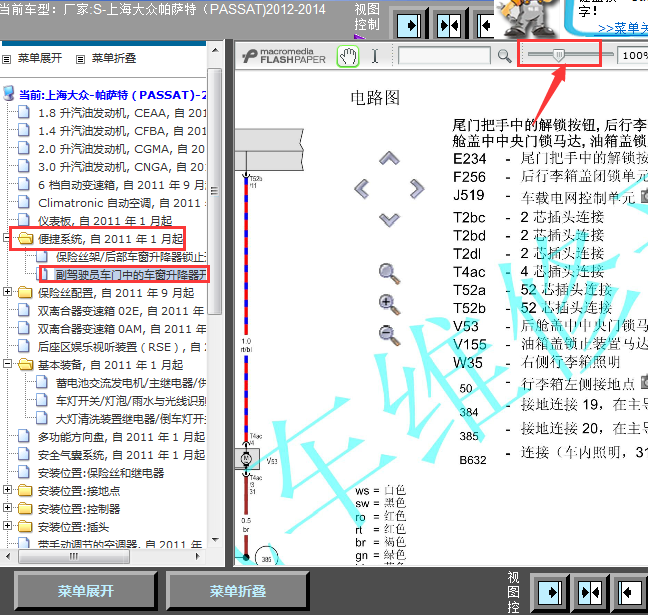The height and width of the screenshot is (615, 648).
Task: Expand the 安装位置:接地点 folder
Action: [7, 490]
